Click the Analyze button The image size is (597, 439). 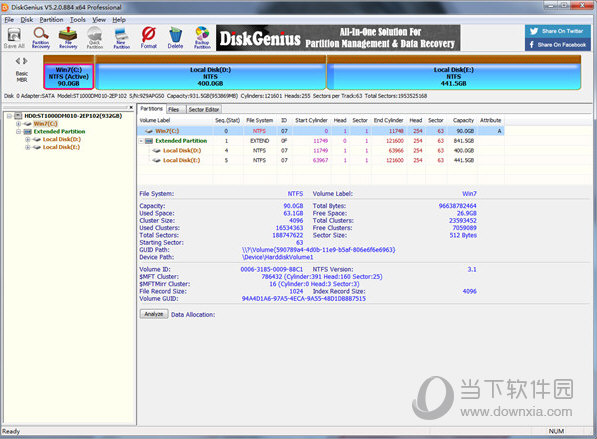pyautogui.click(x=154, y=314)
